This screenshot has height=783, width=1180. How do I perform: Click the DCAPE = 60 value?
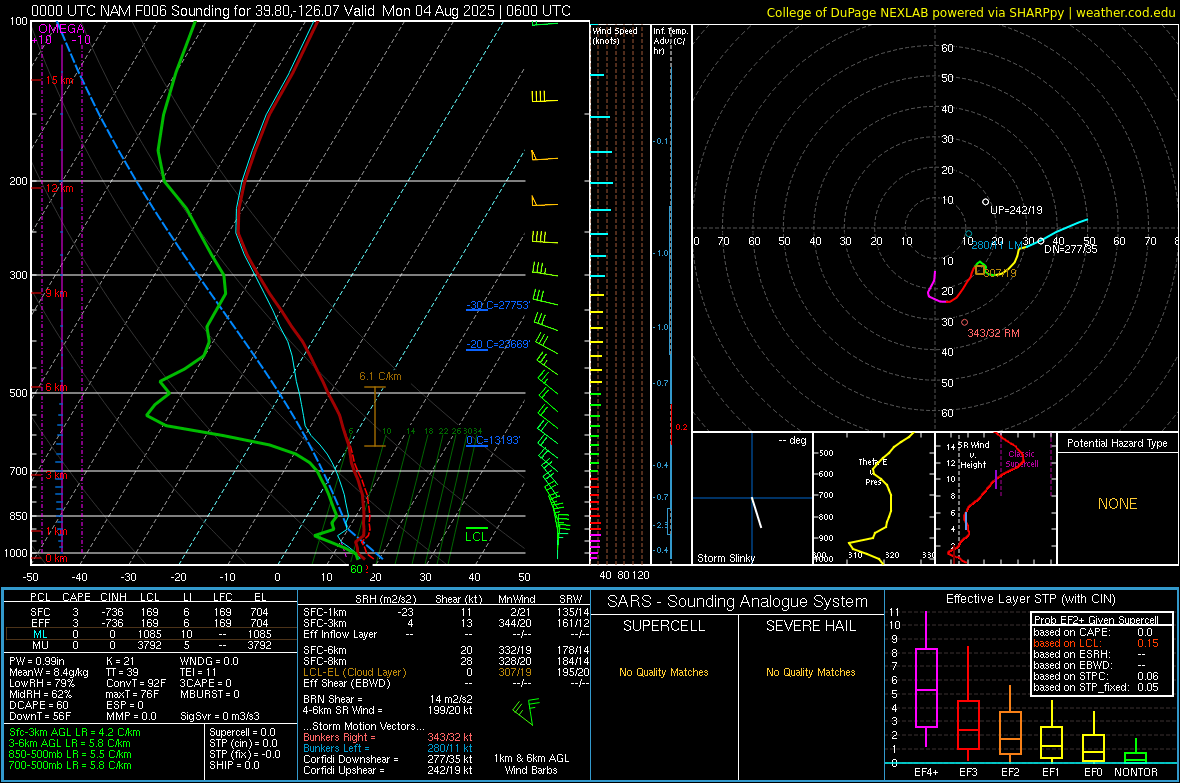pos(39,705)
